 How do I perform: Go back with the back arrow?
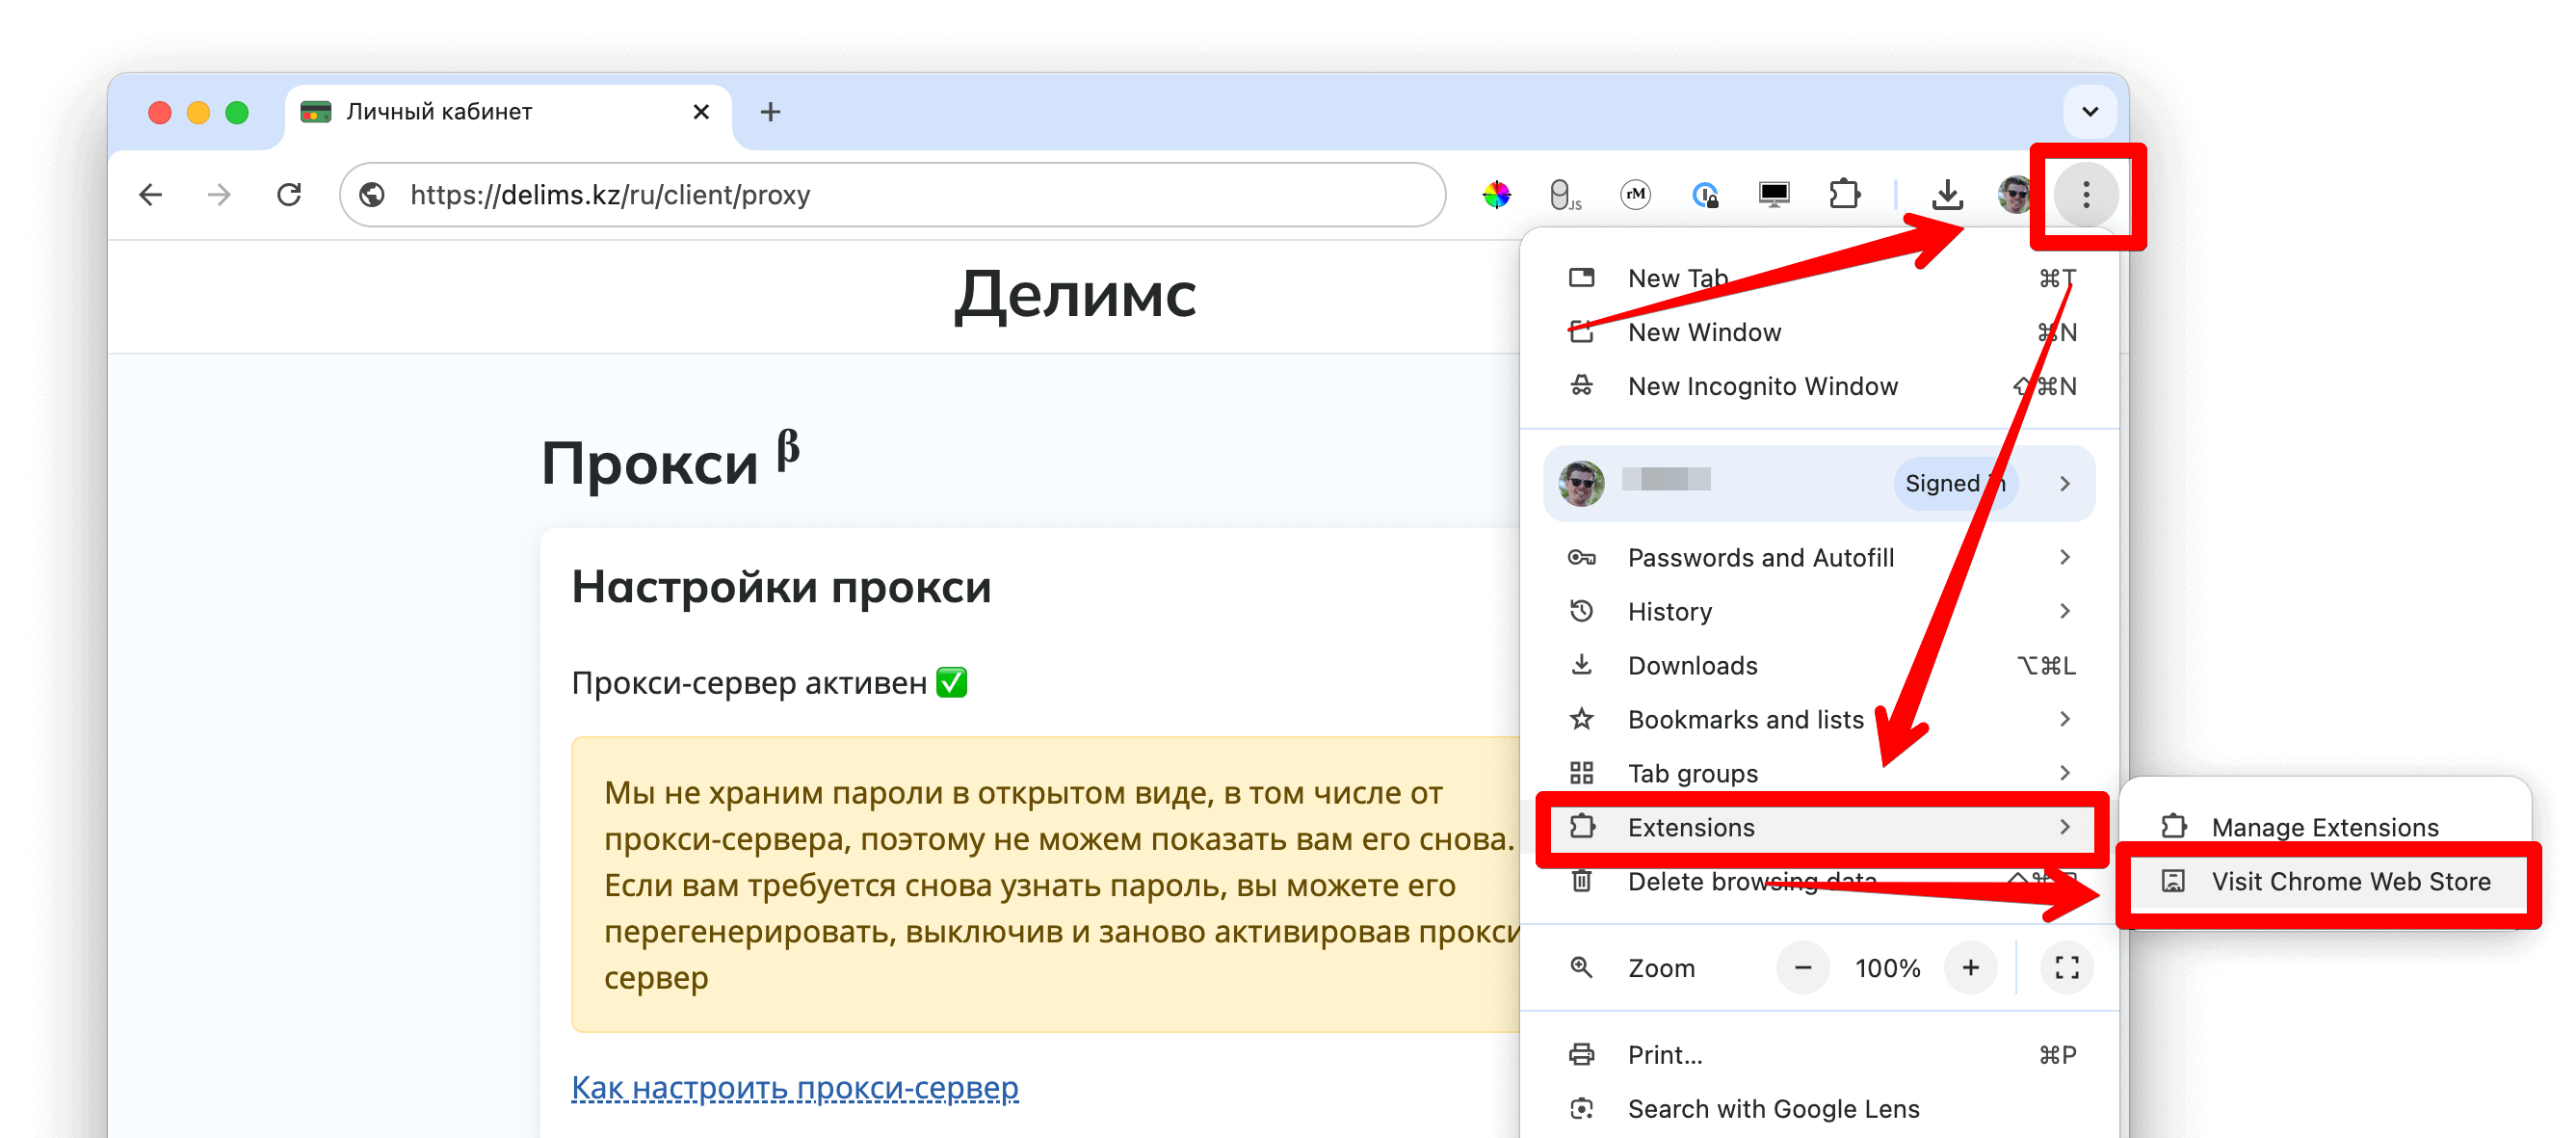[151, 194]
